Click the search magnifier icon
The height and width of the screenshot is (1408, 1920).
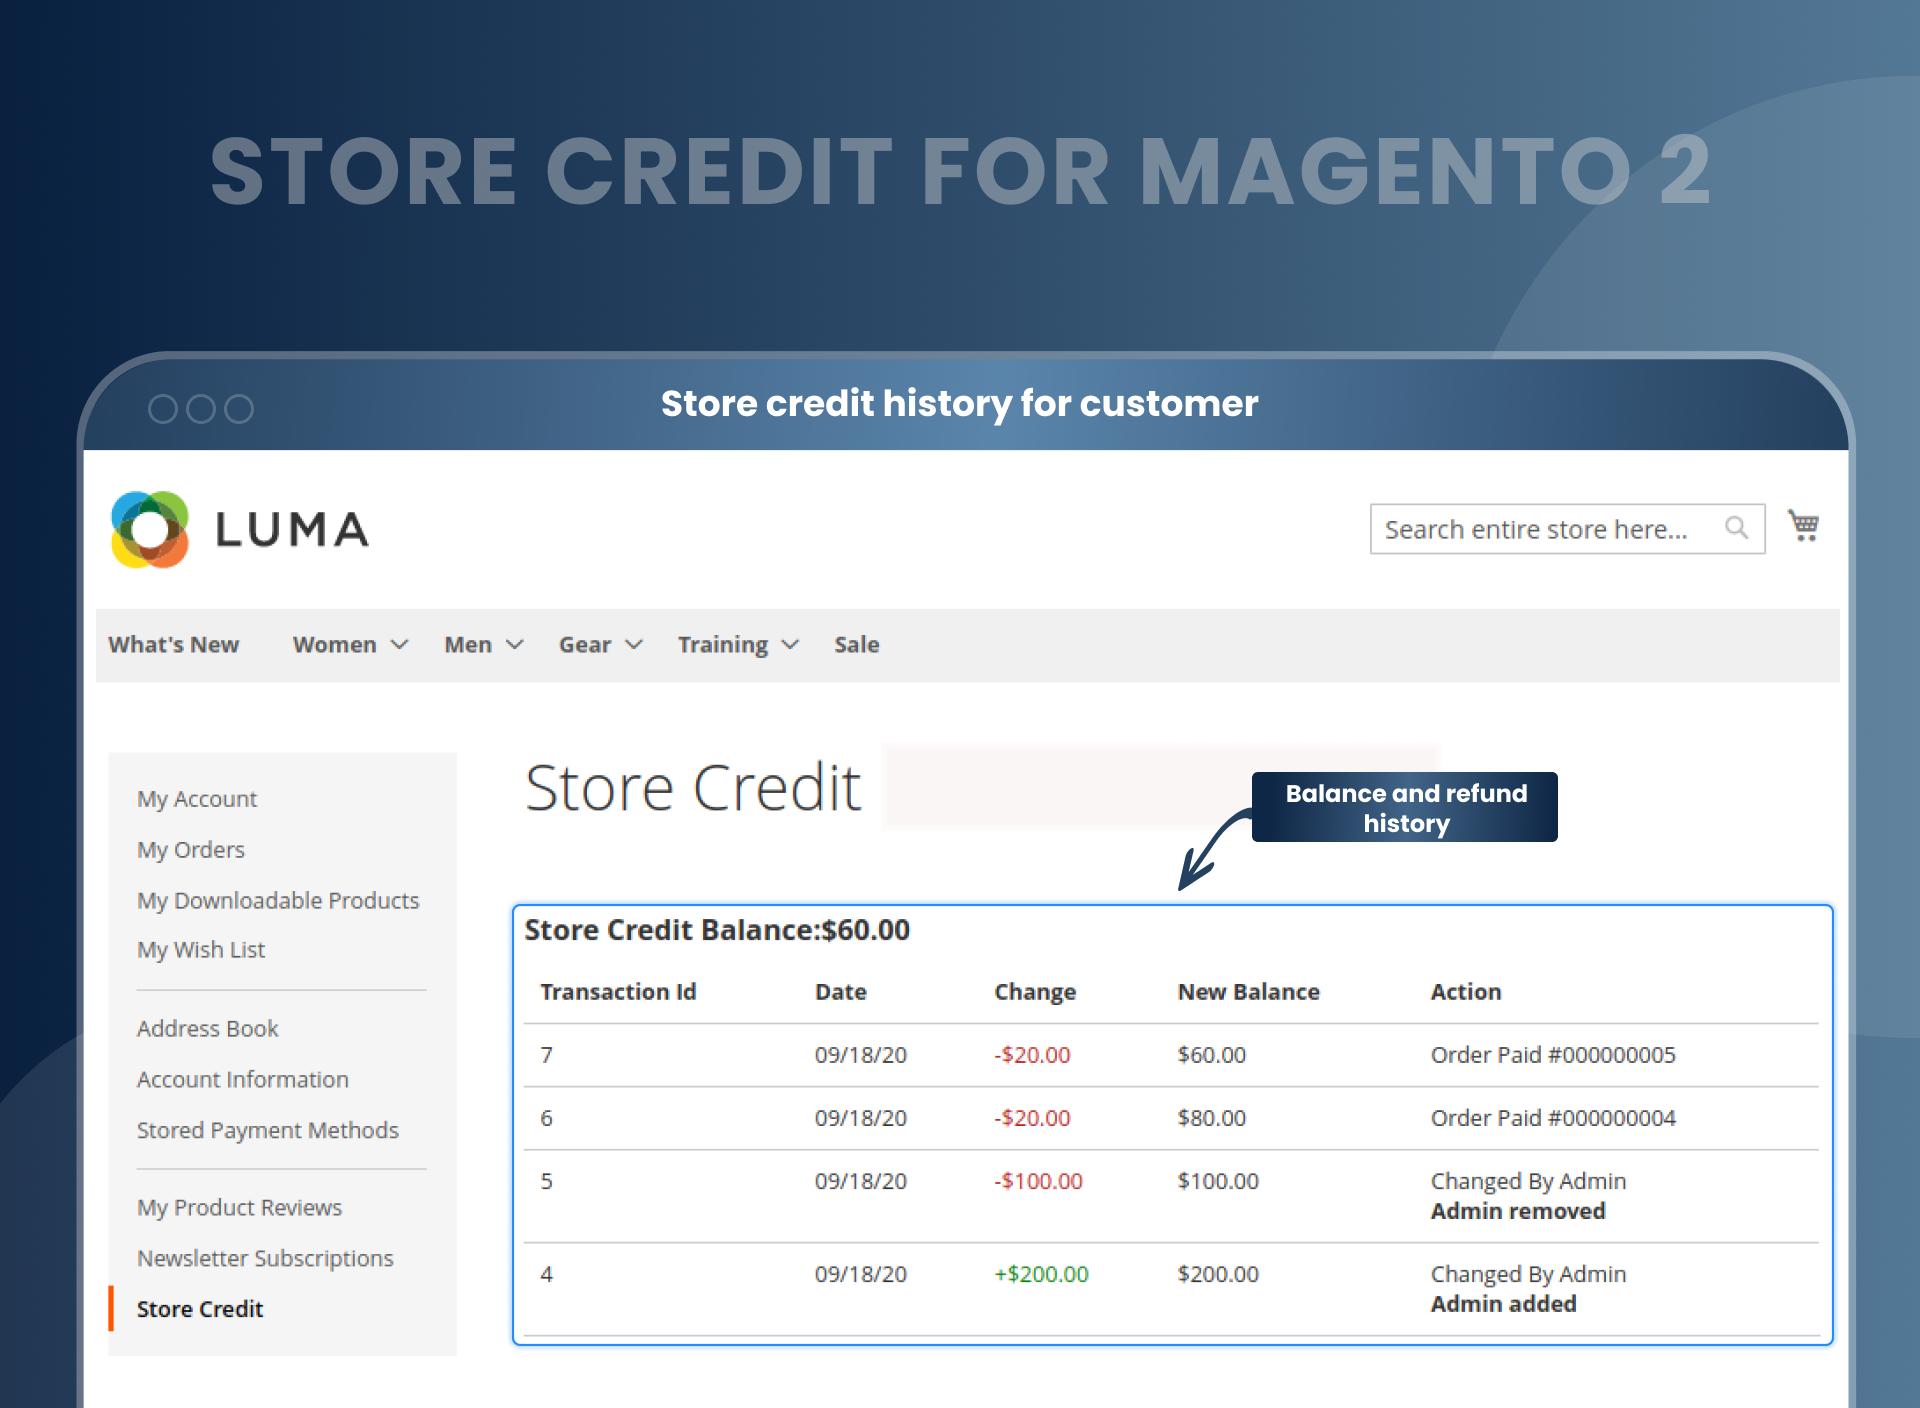1737,528
